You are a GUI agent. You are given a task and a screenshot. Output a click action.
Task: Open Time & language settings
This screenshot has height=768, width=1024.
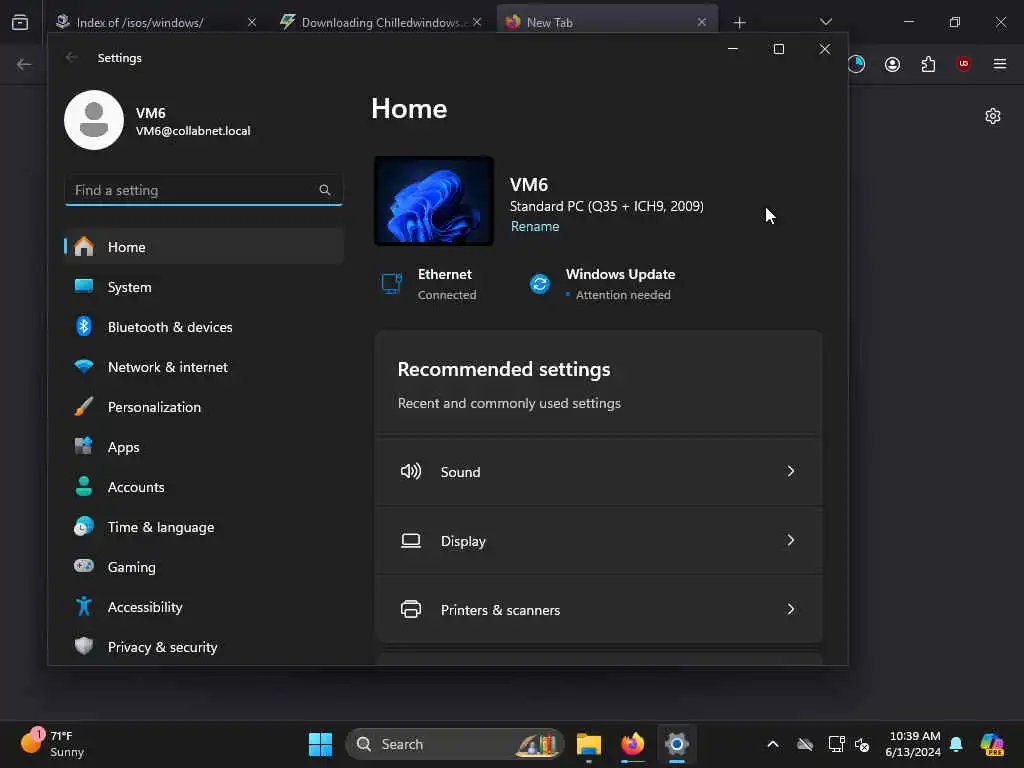point(204,526)
